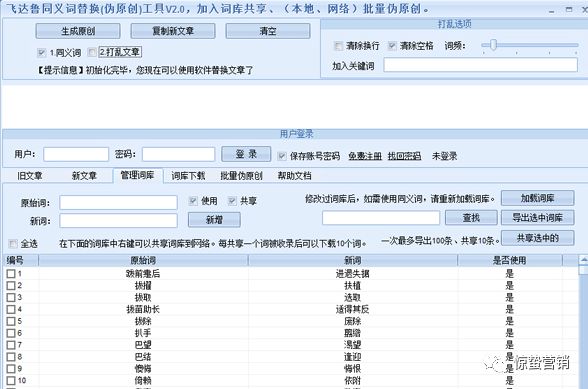588x389 pixels.
Task: Adjust the 词频 slider handle
Action: pos(493,45)
